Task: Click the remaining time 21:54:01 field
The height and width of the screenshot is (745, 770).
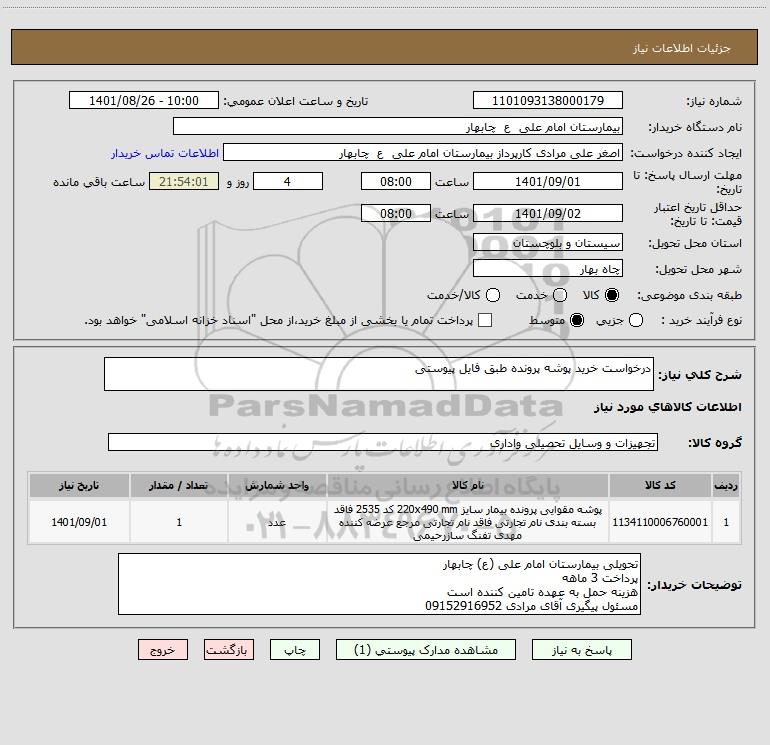Action: (184, 181)
